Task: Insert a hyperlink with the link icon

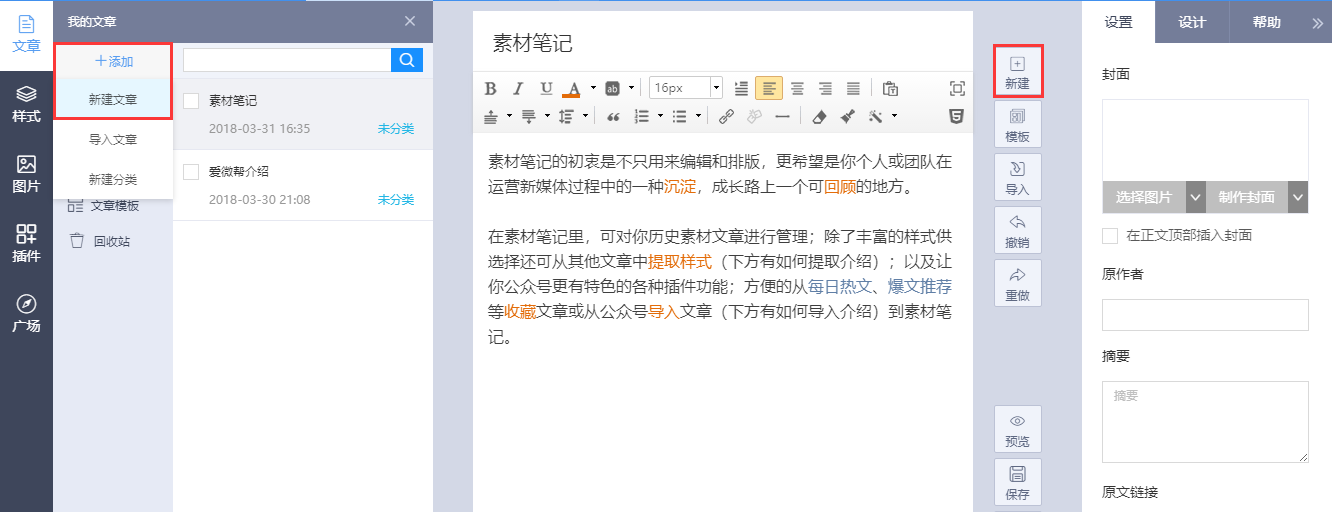Action: pyautogui.click(x=726, y=116)
